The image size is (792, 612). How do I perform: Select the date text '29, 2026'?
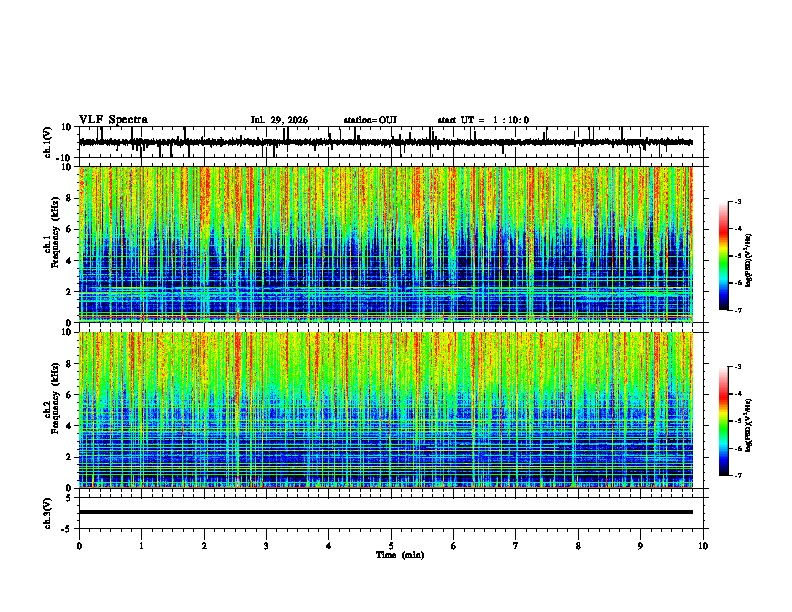pyautogui.click(x=287, y=120)
